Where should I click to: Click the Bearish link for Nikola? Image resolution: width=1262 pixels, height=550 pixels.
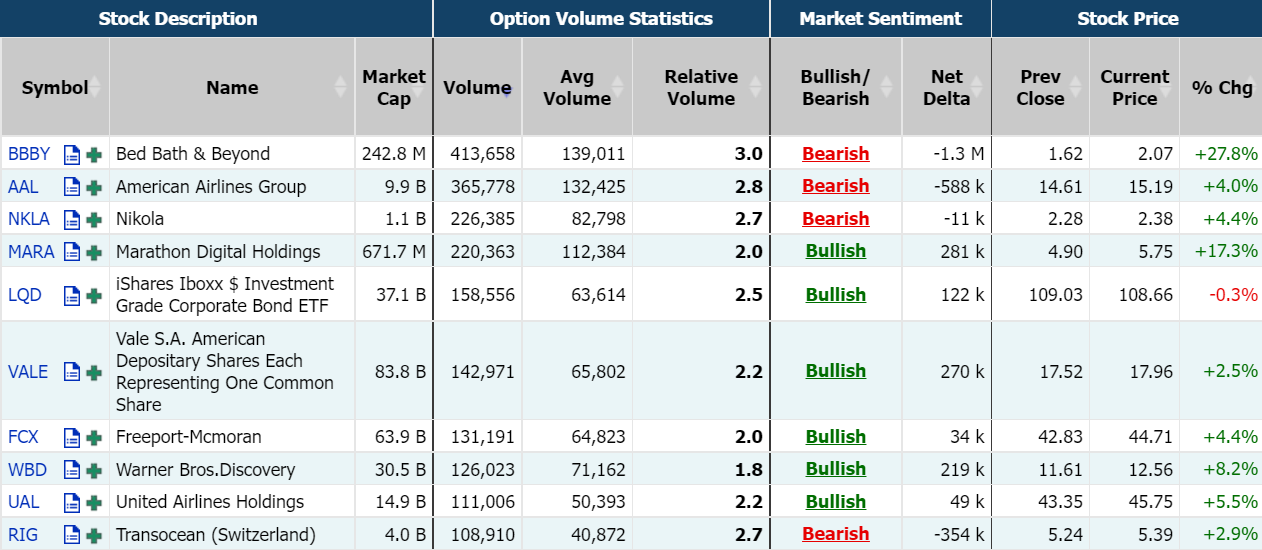835,219
